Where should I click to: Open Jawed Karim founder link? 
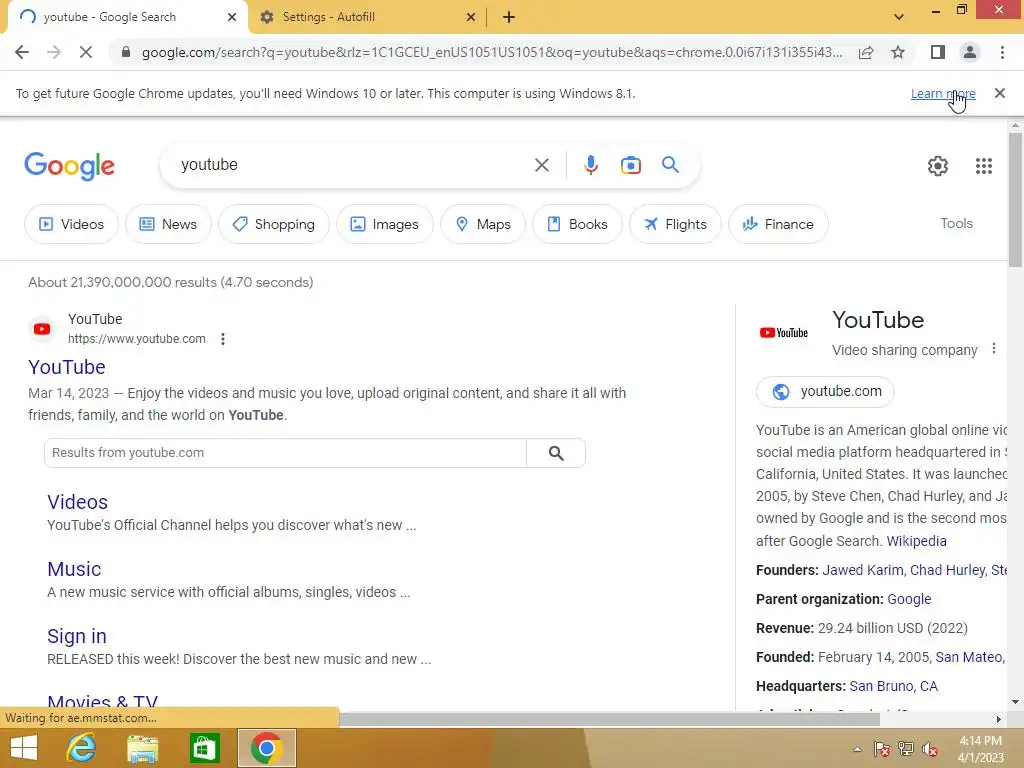(862, 570)
